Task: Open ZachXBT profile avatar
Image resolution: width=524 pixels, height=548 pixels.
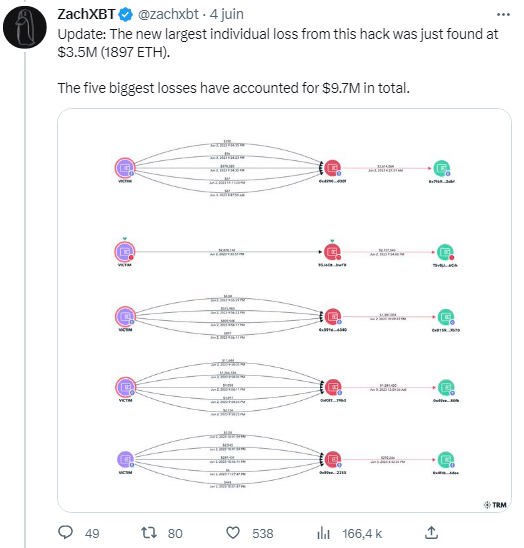Action: click(x=25, y=27)
